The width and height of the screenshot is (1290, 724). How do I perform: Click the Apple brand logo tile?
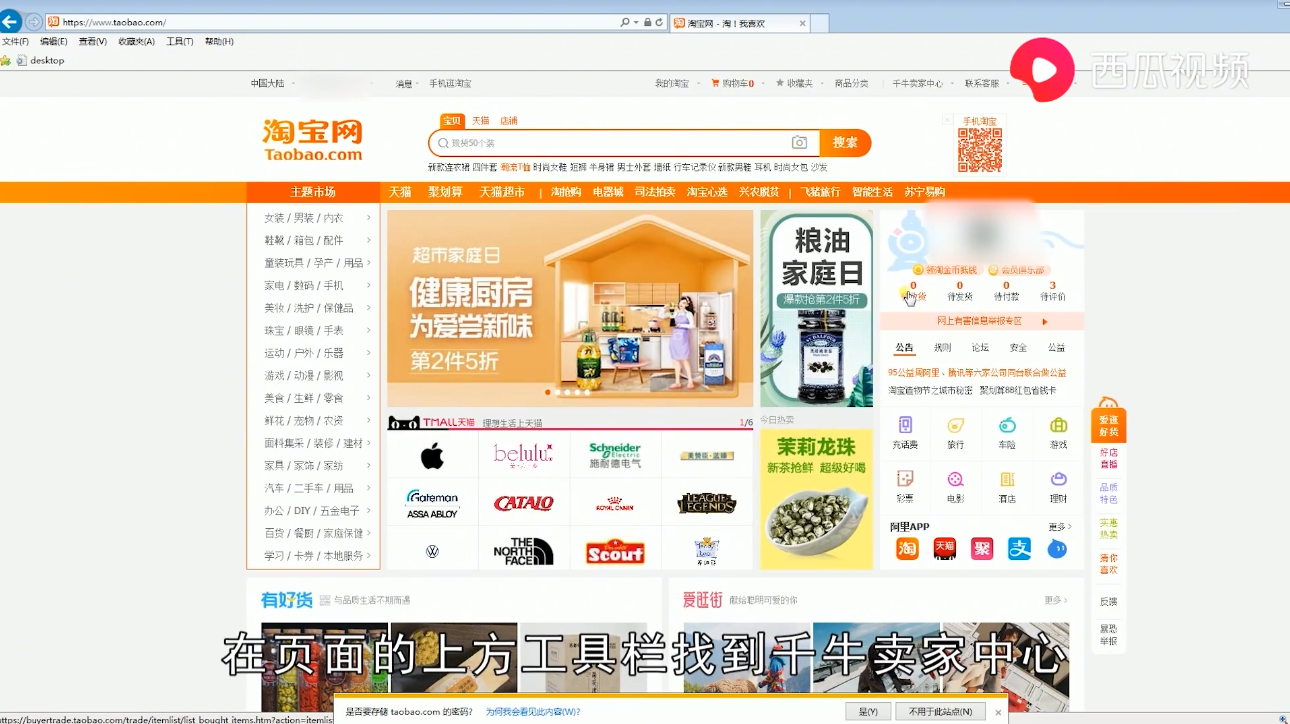[432, 457]
